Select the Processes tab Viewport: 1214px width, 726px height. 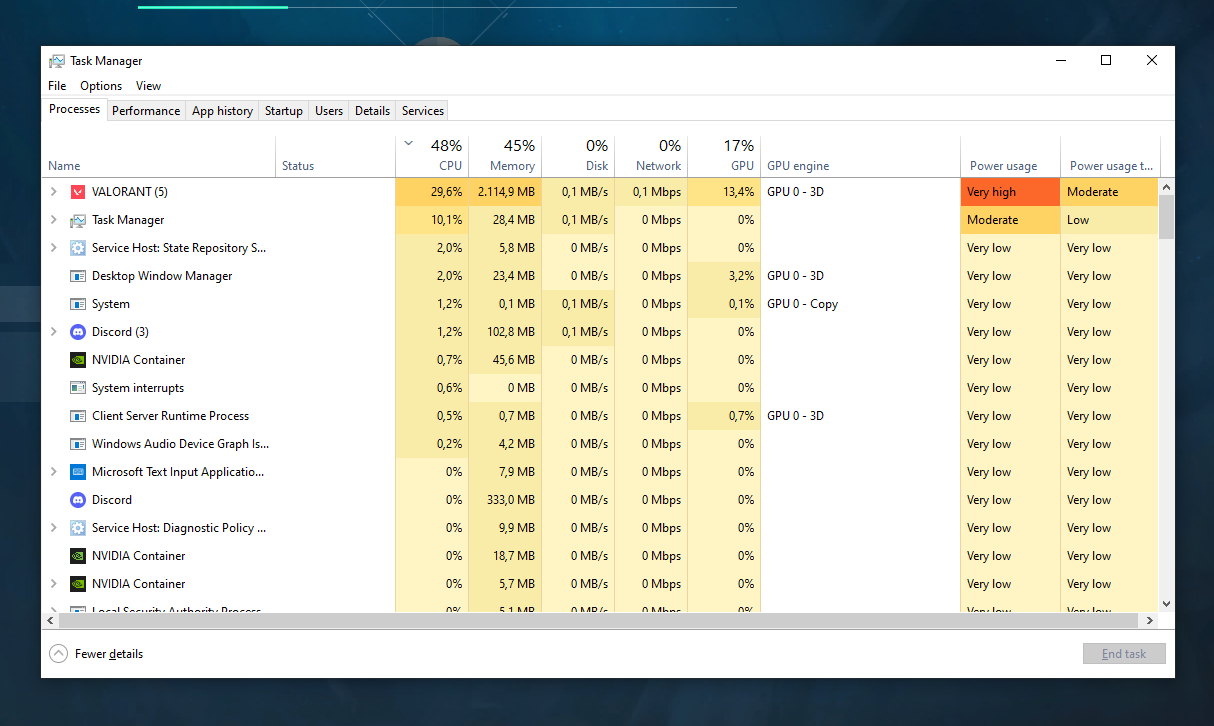coord(75,109)
